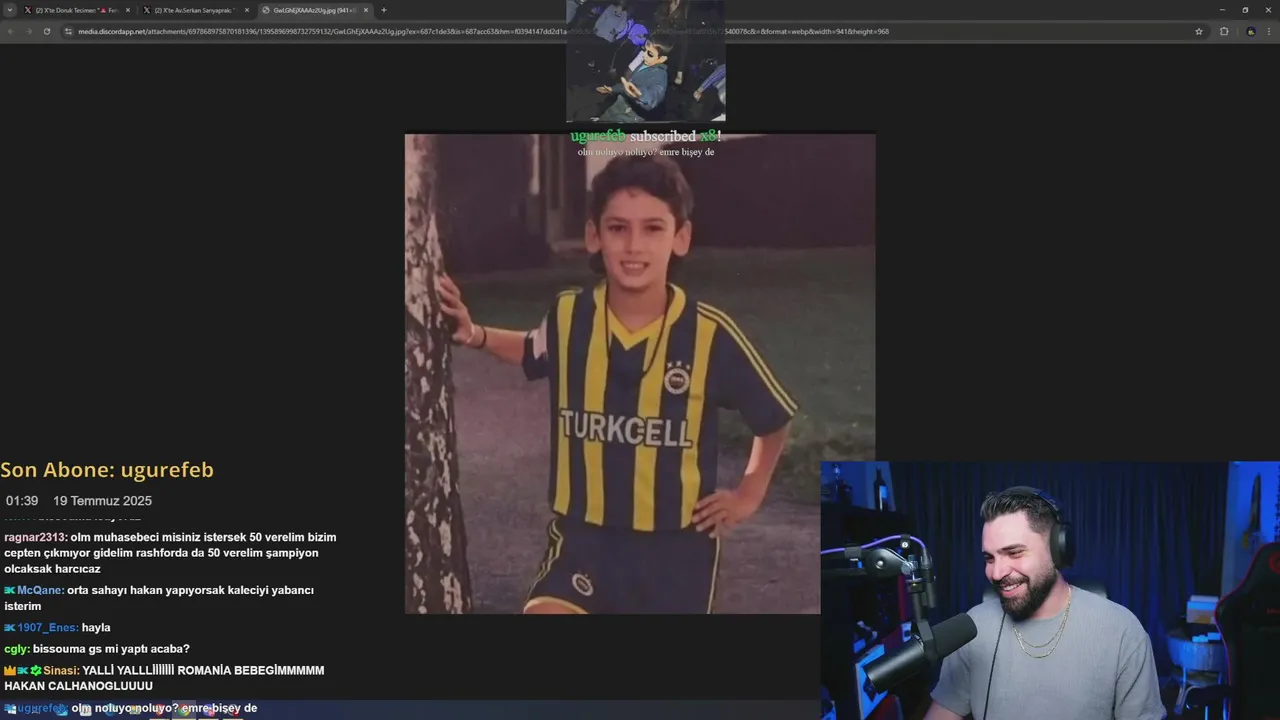Image resolution: width=1280 pixels, height=720 pixels.
Task: Click message 'HAKAN CALHANOGLUUUU'
Action: pos(78,686)
